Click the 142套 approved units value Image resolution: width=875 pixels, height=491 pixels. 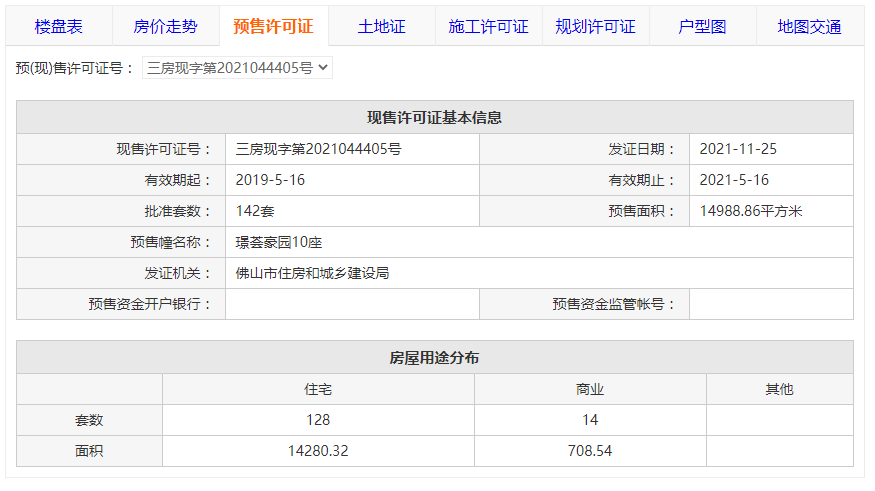pos(255,211)
